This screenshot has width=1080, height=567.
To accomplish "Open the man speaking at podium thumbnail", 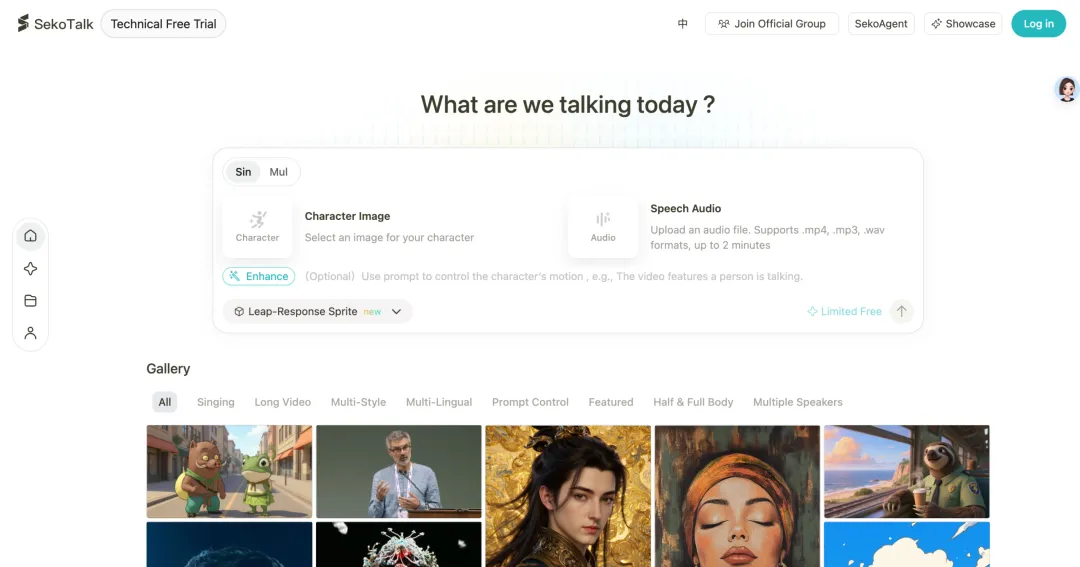I will click(399, 471).
